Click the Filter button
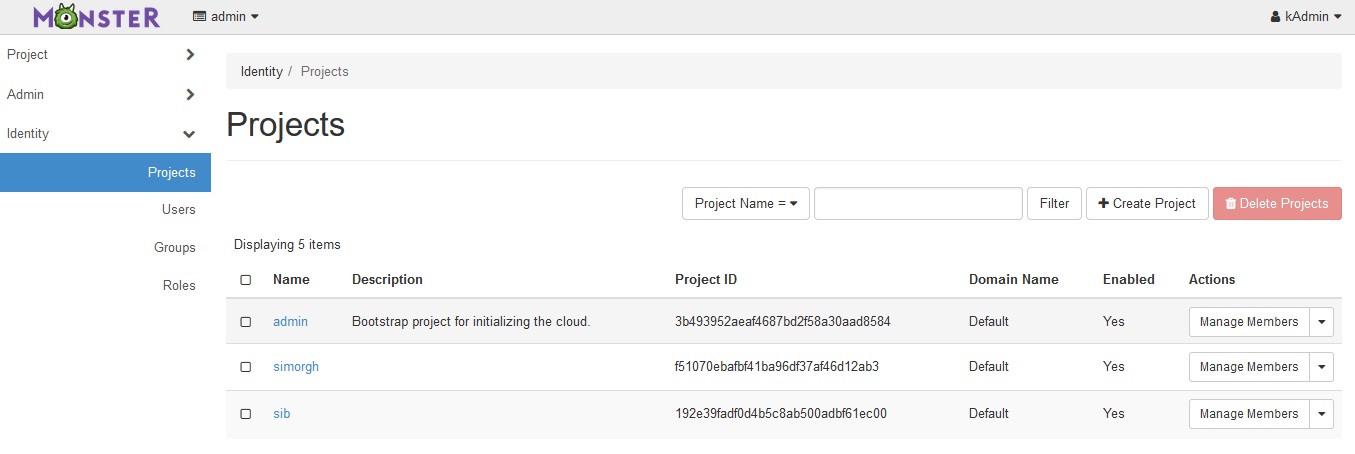1355x454 pixels. 1054,204
